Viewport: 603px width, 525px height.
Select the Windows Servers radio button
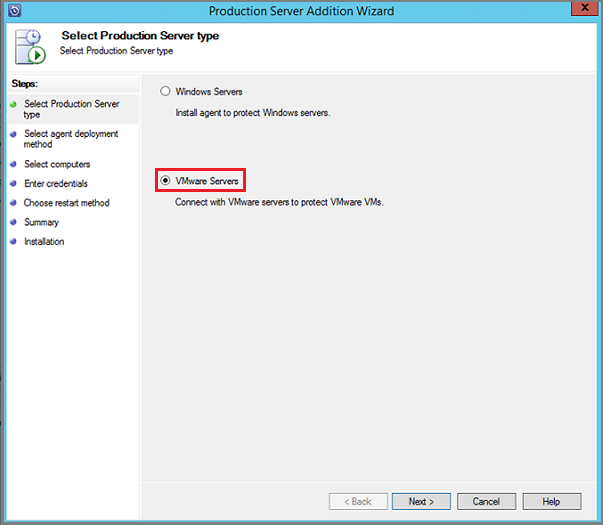click(165, 91)
